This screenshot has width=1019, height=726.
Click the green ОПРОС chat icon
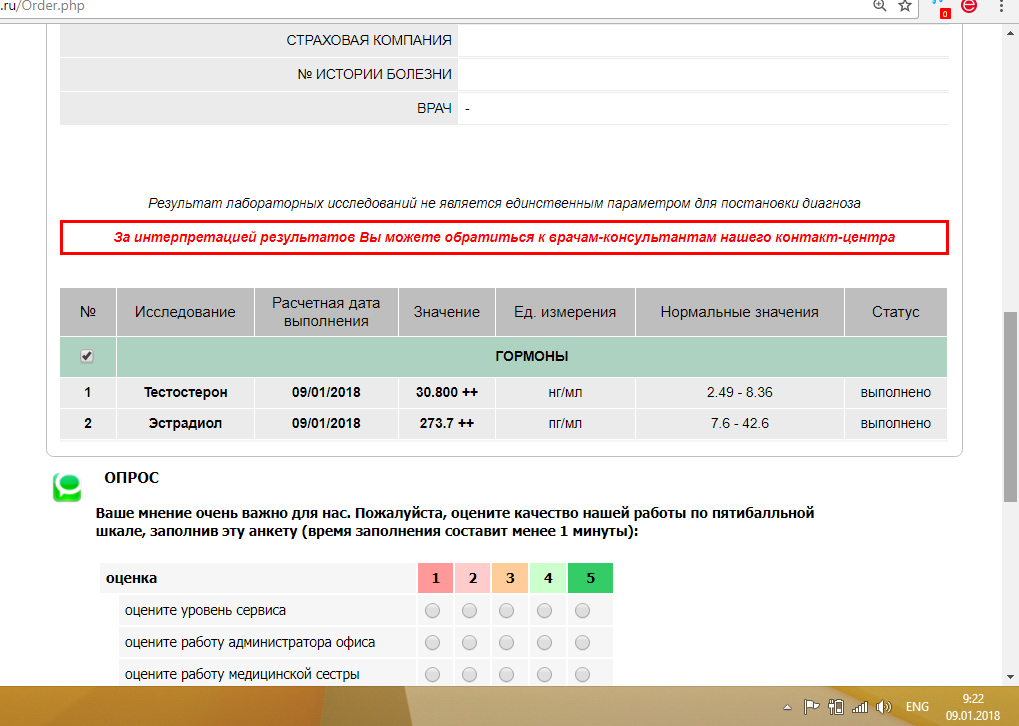click(x=65, y=487)
